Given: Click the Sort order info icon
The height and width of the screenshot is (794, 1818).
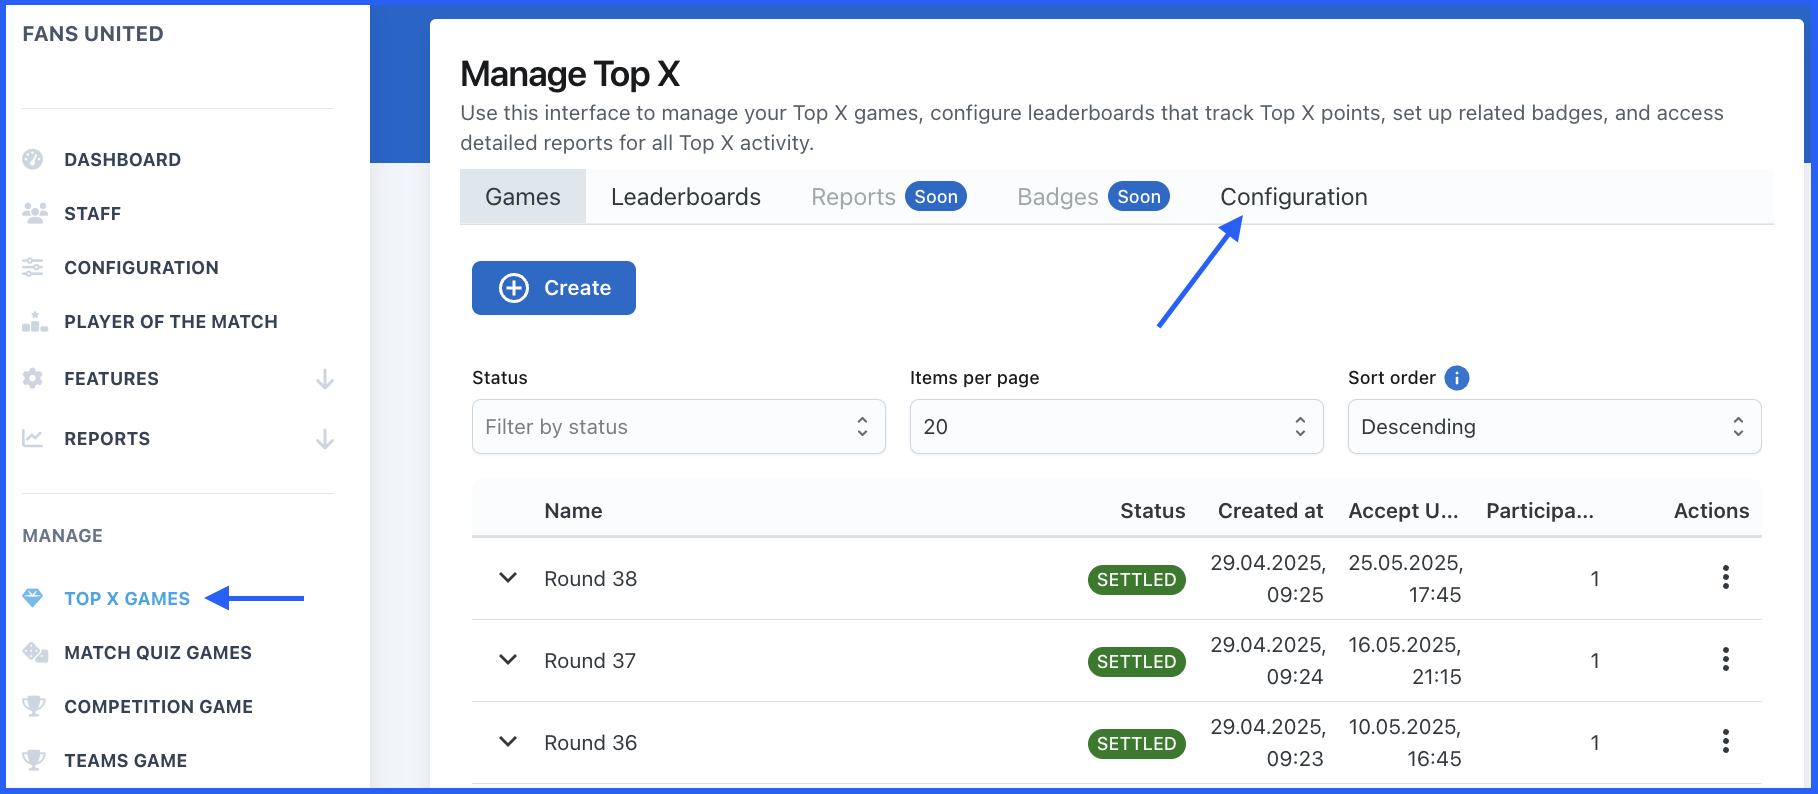Looking at the screenshot, I should 1457,378.
